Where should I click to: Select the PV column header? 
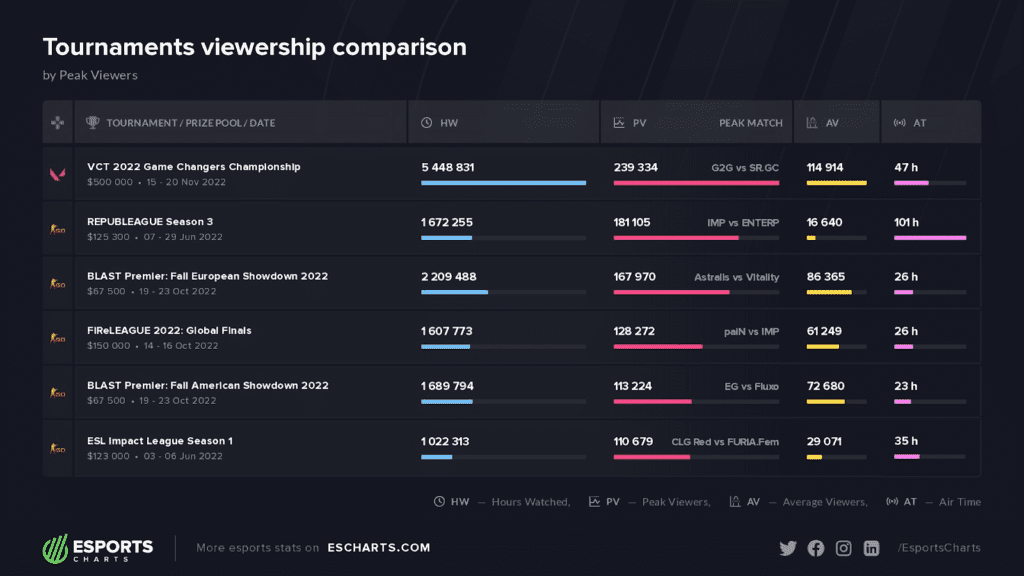639,123
